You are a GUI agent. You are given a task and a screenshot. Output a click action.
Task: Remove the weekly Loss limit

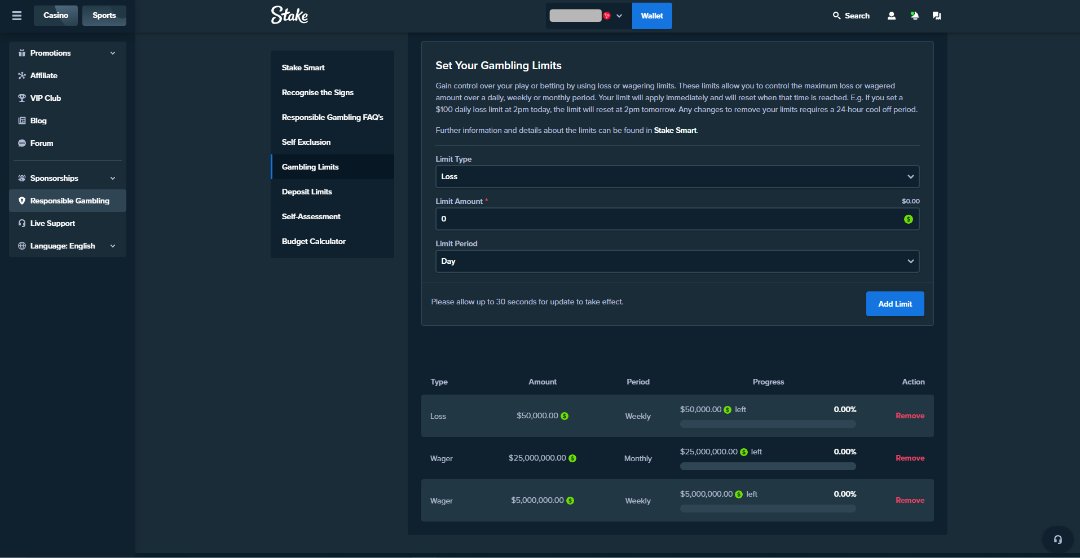[x=910, y=416]
